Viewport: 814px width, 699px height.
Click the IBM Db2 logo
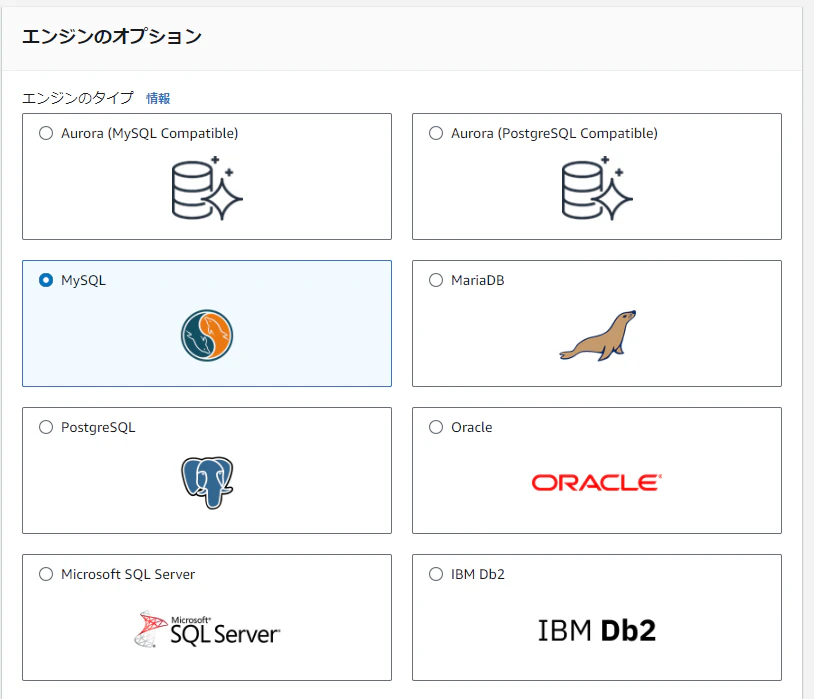tap(597, 630)
